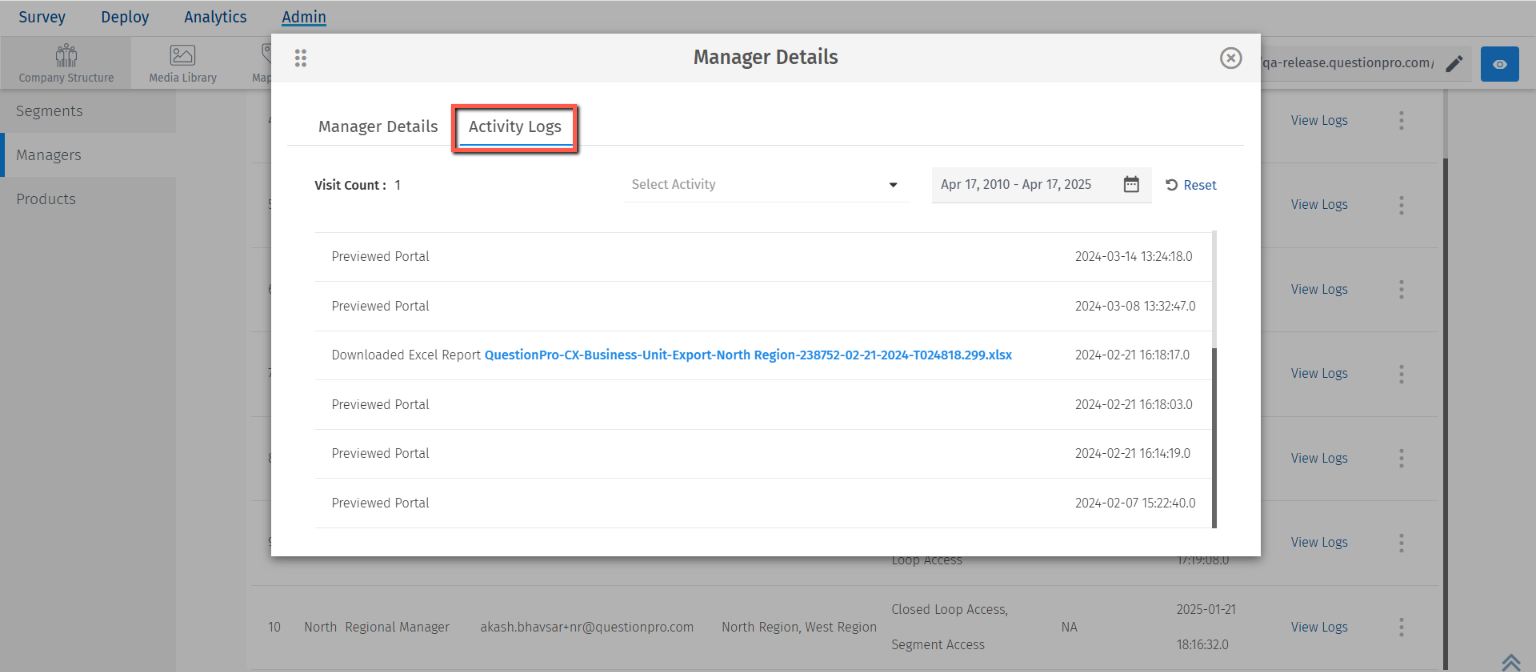Open the date range calendar icon
Viewport: 1536px width, 672px height.
pyautogui.click(x=1131, y=185)
